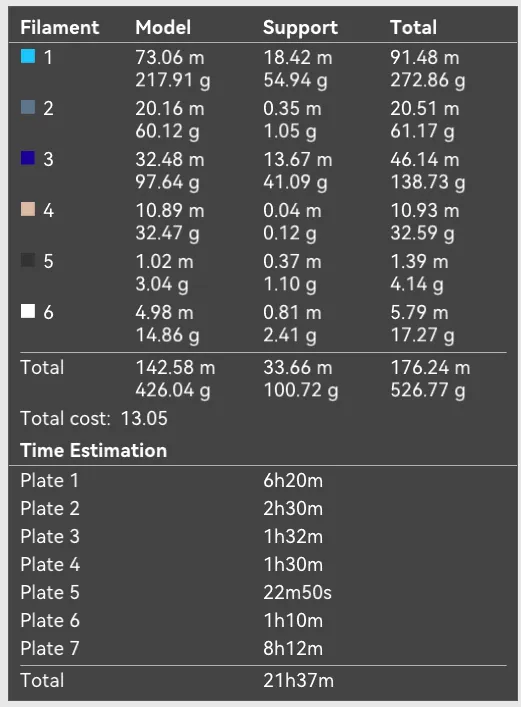Click Plate 7 with 8h12m estimate
This screenshot has height=707, width=521.
tap(263, 648)
